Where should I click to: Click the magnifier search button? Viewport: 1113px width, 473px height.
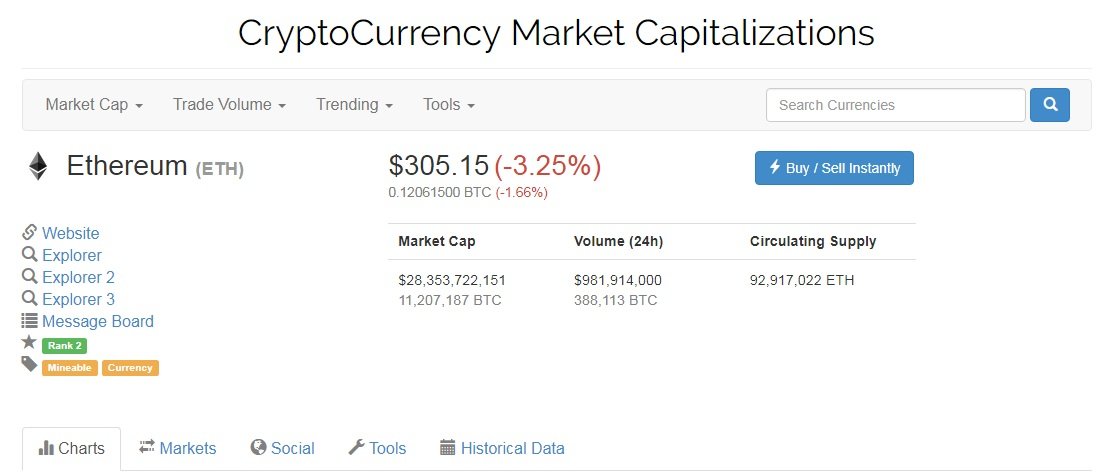tap(1049, 105)
